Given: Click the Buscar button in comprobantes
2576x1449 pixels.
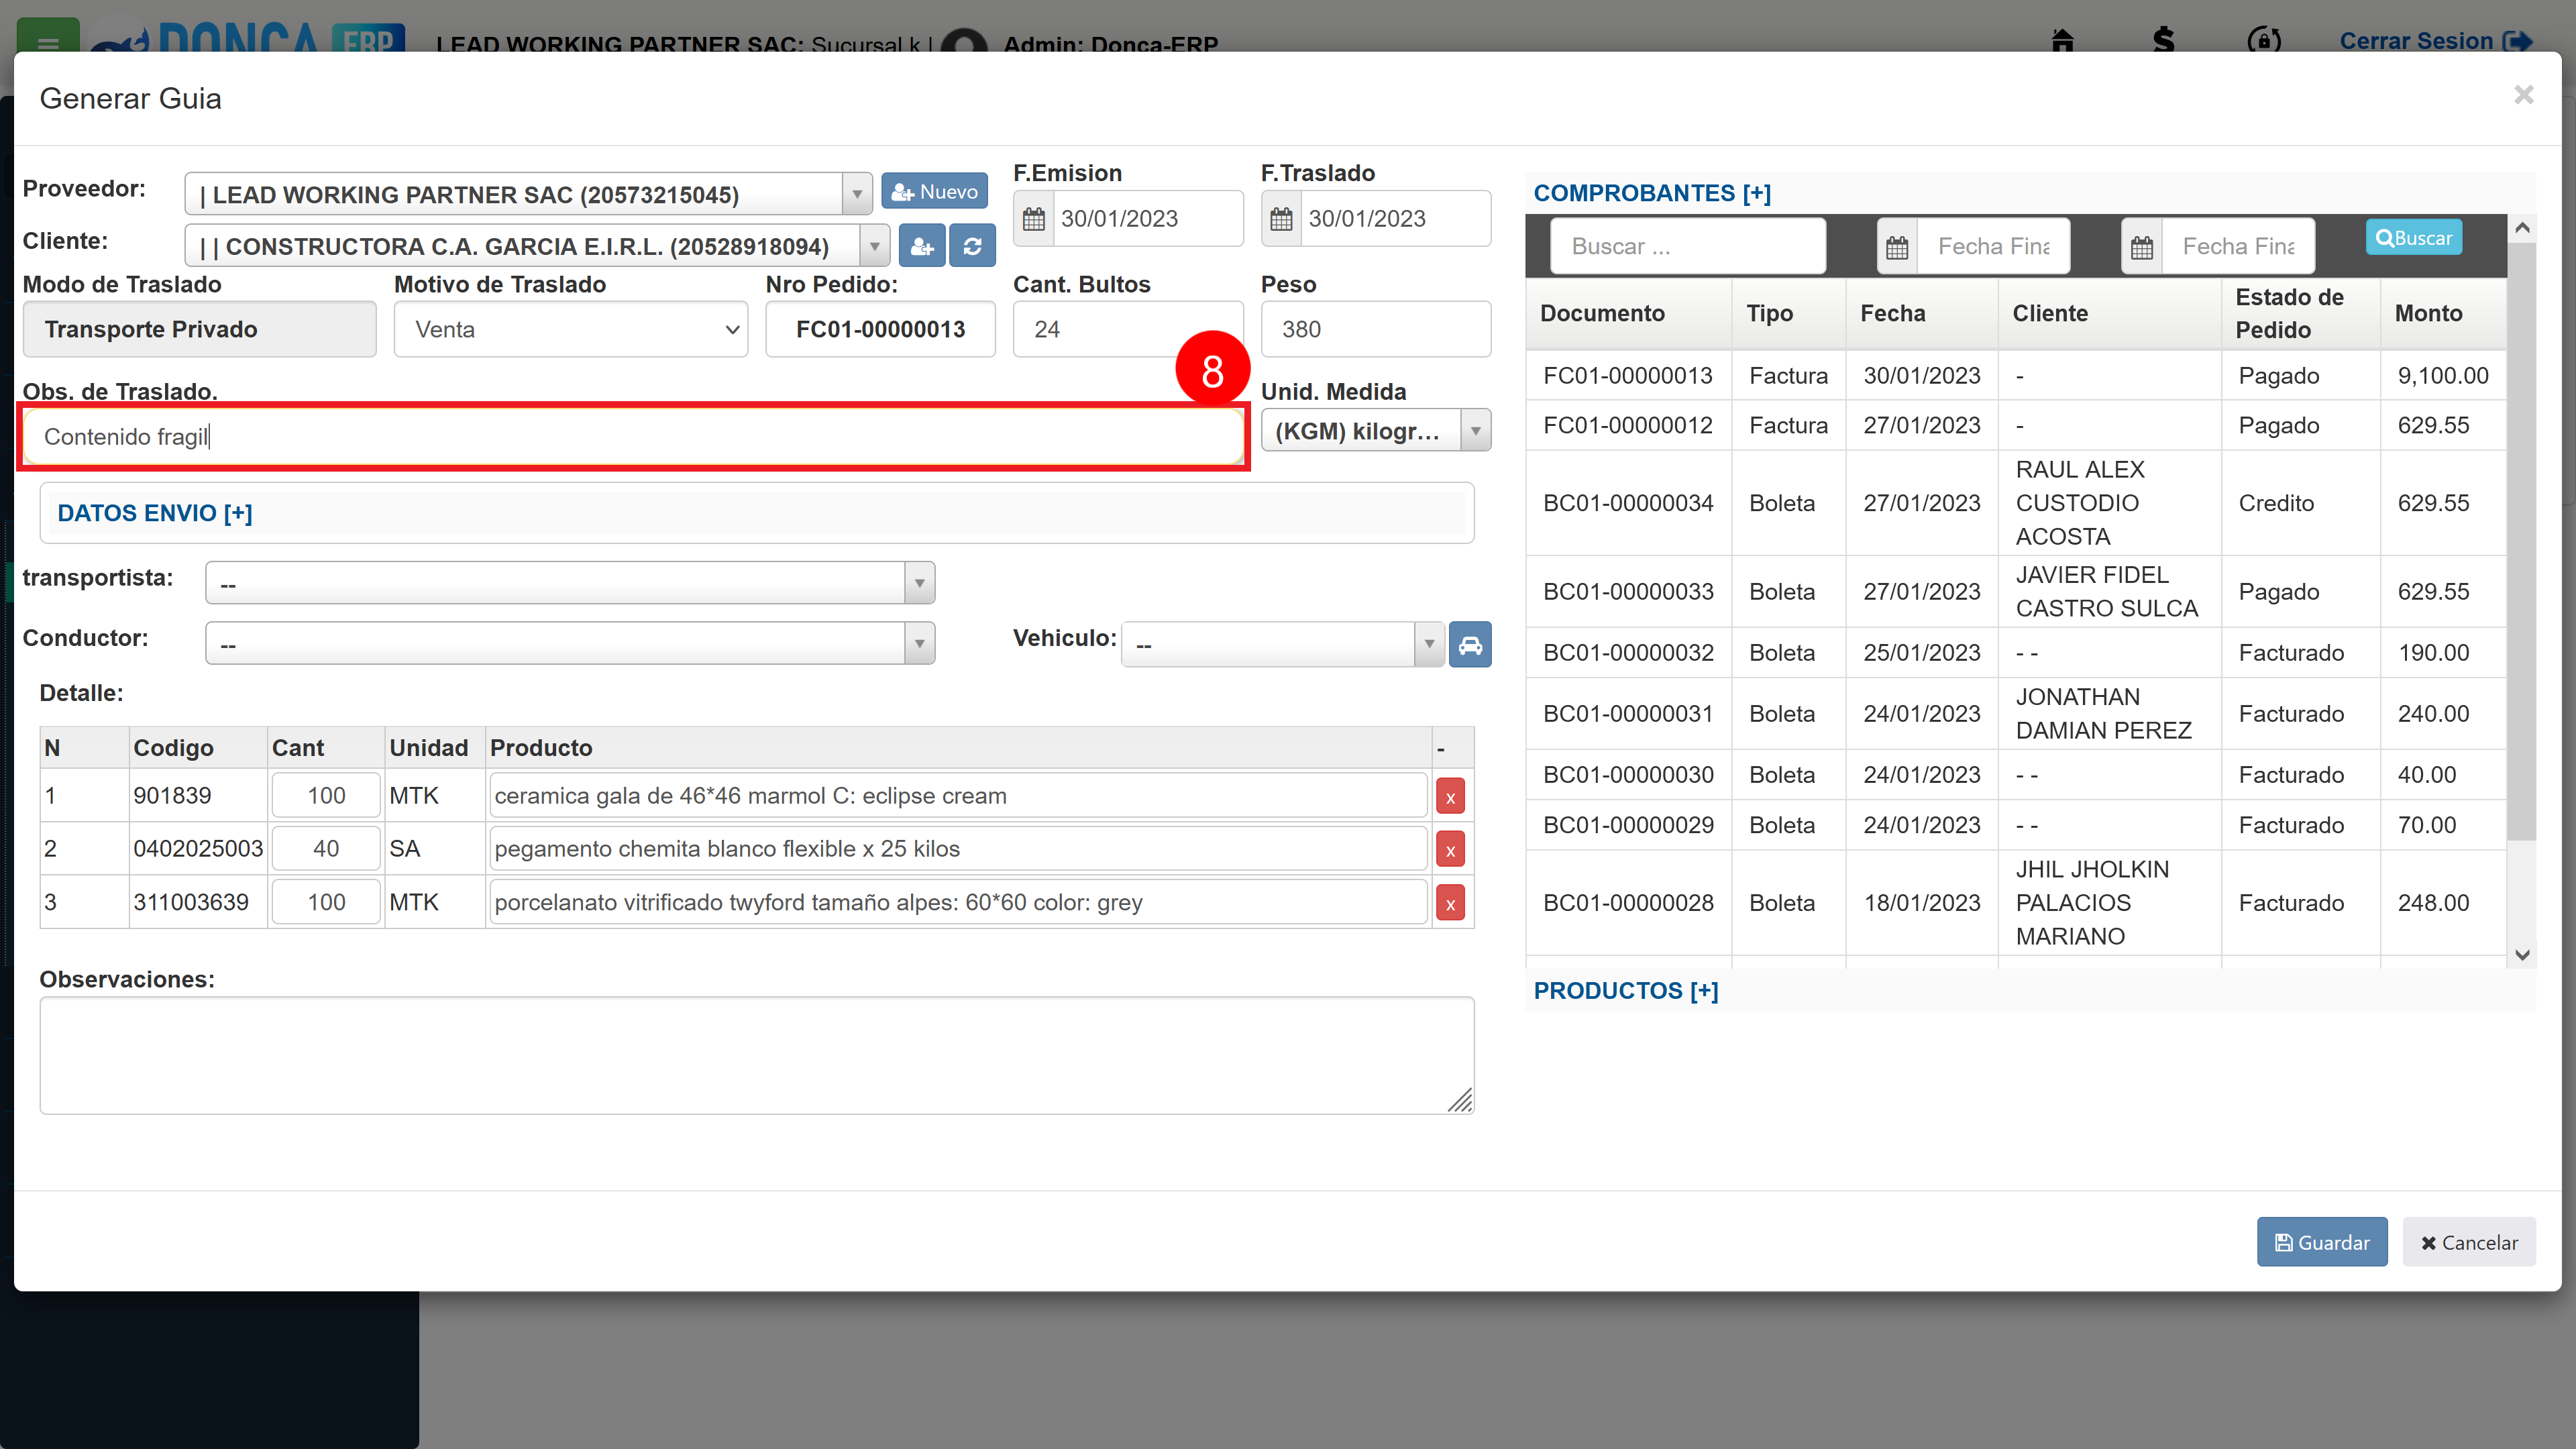Looking at the screenshot, I should tap(2413, 238).
